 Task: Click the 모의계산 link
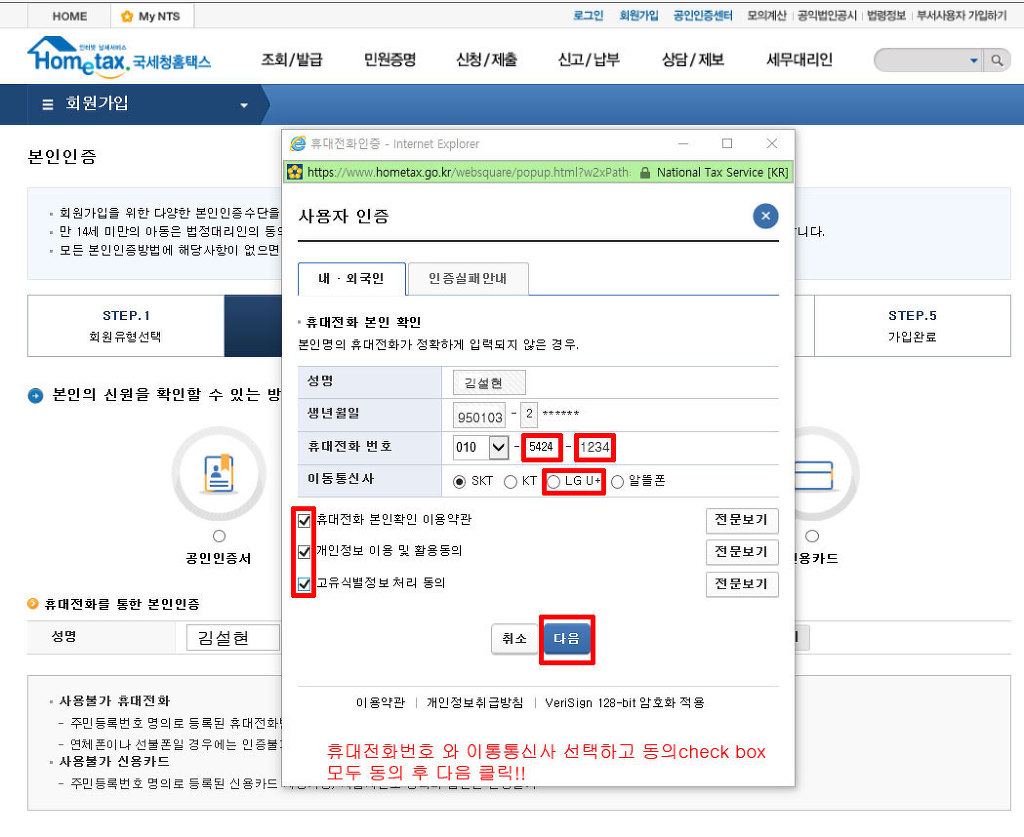coord(767,16)
